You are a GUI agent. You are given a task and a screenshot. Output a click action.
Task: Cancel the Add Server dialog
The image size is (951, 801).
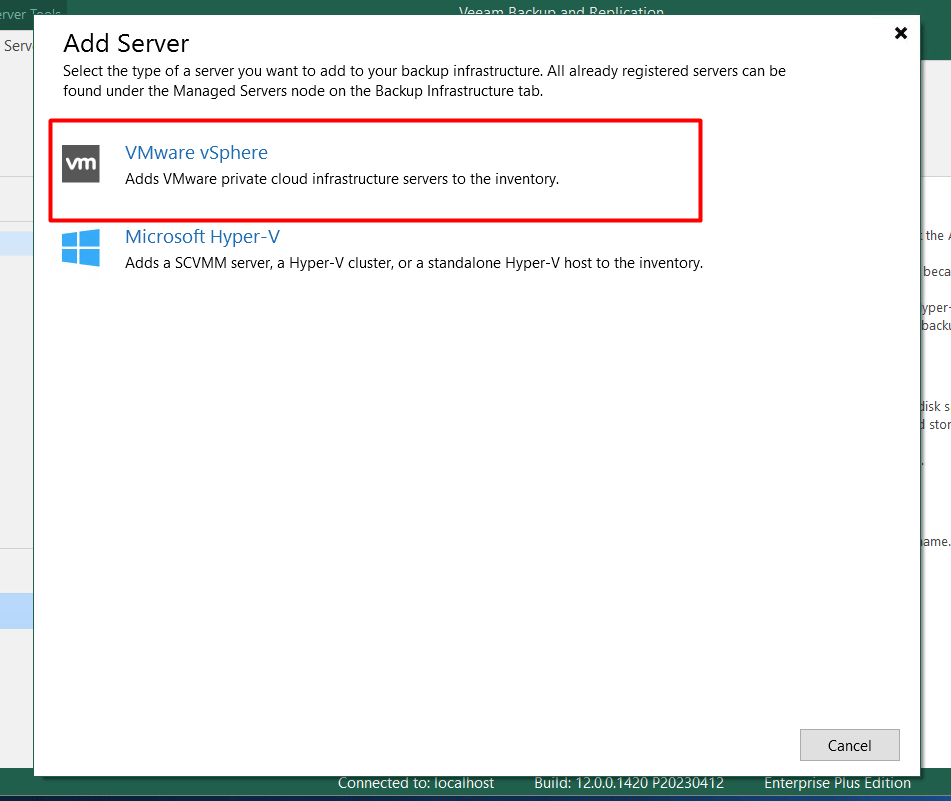pyautogui.click(x=849, y=745)
